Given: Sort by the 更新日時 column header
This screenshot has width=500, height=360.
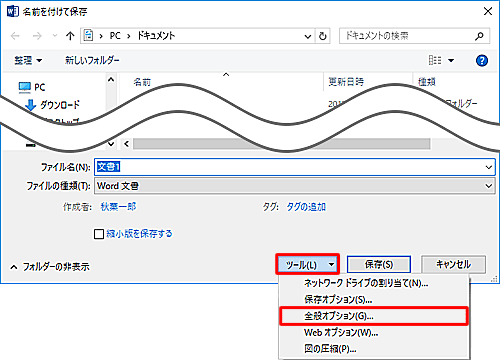Looking at the screenshot, I should pos(346,82).
